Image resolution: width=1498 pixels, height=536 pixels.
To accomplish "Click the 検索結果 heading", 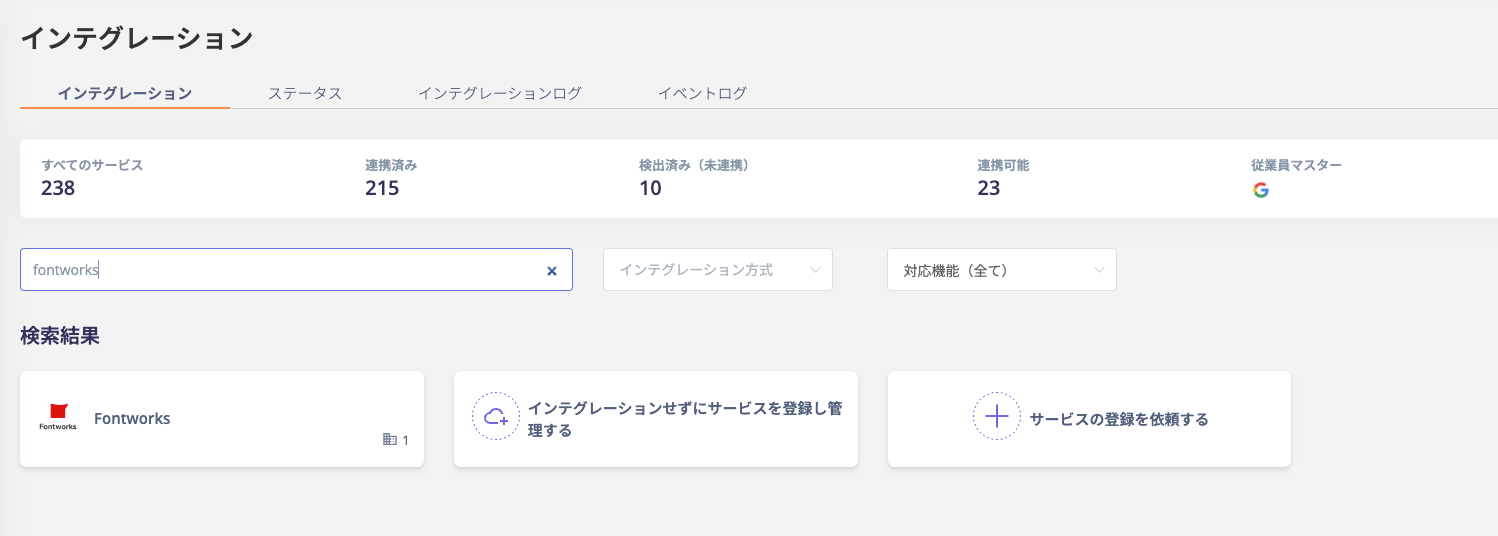I will tap(60, 336).
